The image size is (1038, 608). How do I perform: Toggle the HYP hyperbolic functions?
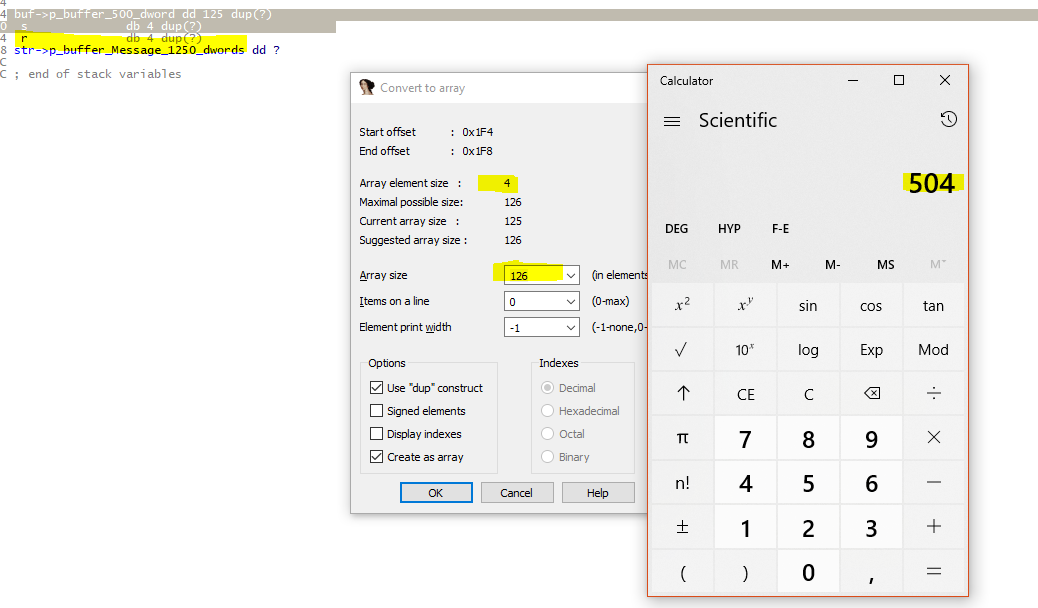[729, 229]
